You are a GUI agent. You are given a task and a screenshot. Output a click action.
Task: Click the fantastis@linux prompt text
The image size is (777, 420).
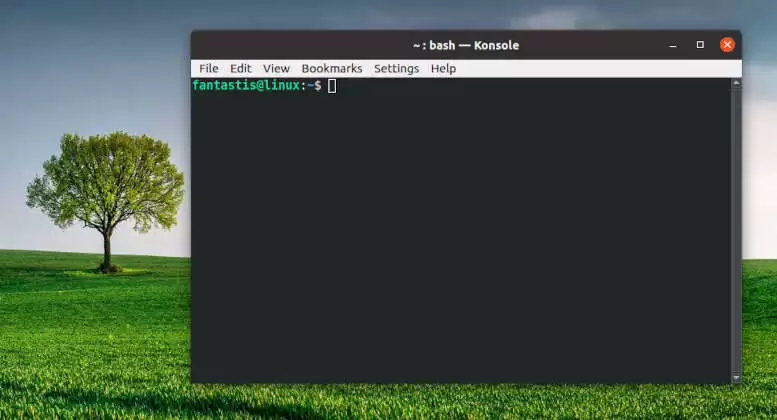(x=246, y=85)
